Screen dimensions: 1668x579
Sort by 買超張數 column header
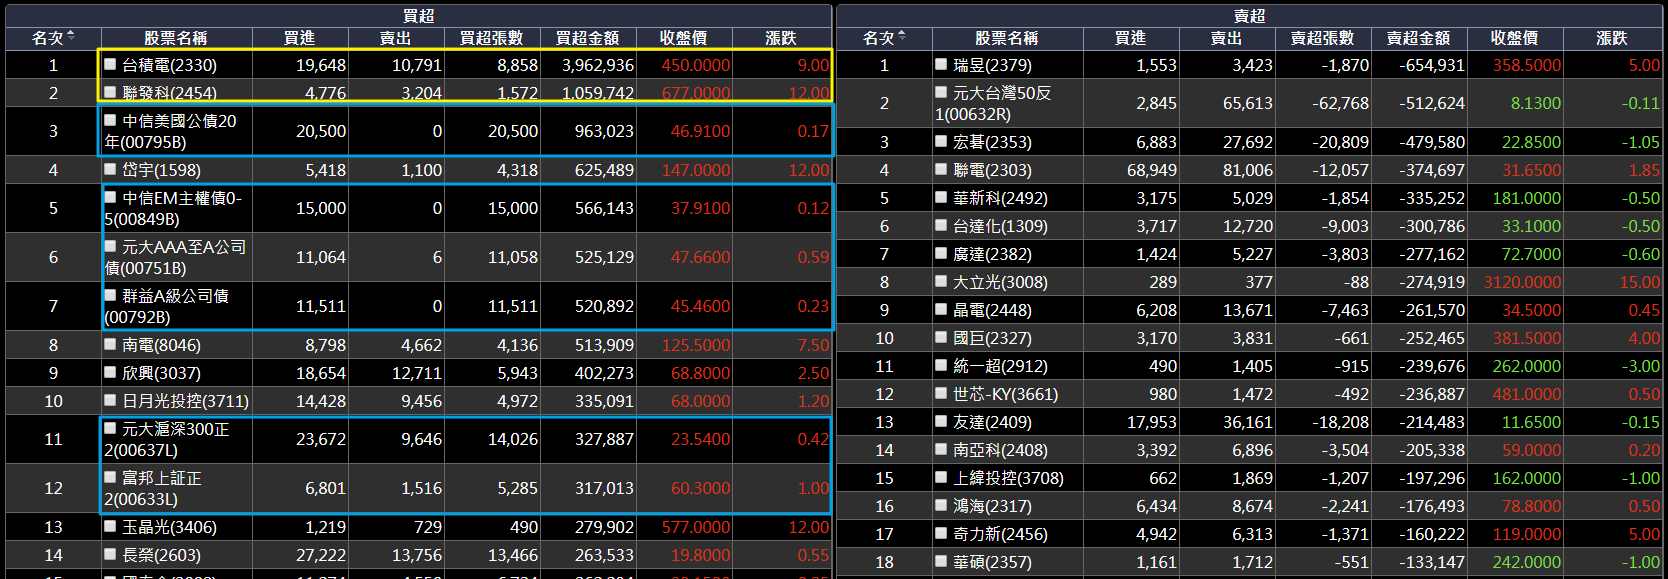pyautogui.click(x=491, y=38)
